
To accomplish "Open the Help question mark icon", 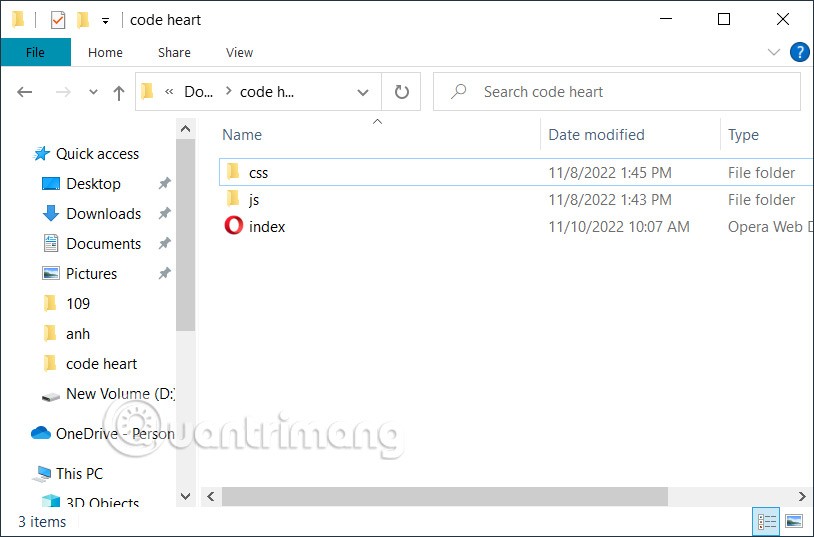I will [x=799, y=52].
